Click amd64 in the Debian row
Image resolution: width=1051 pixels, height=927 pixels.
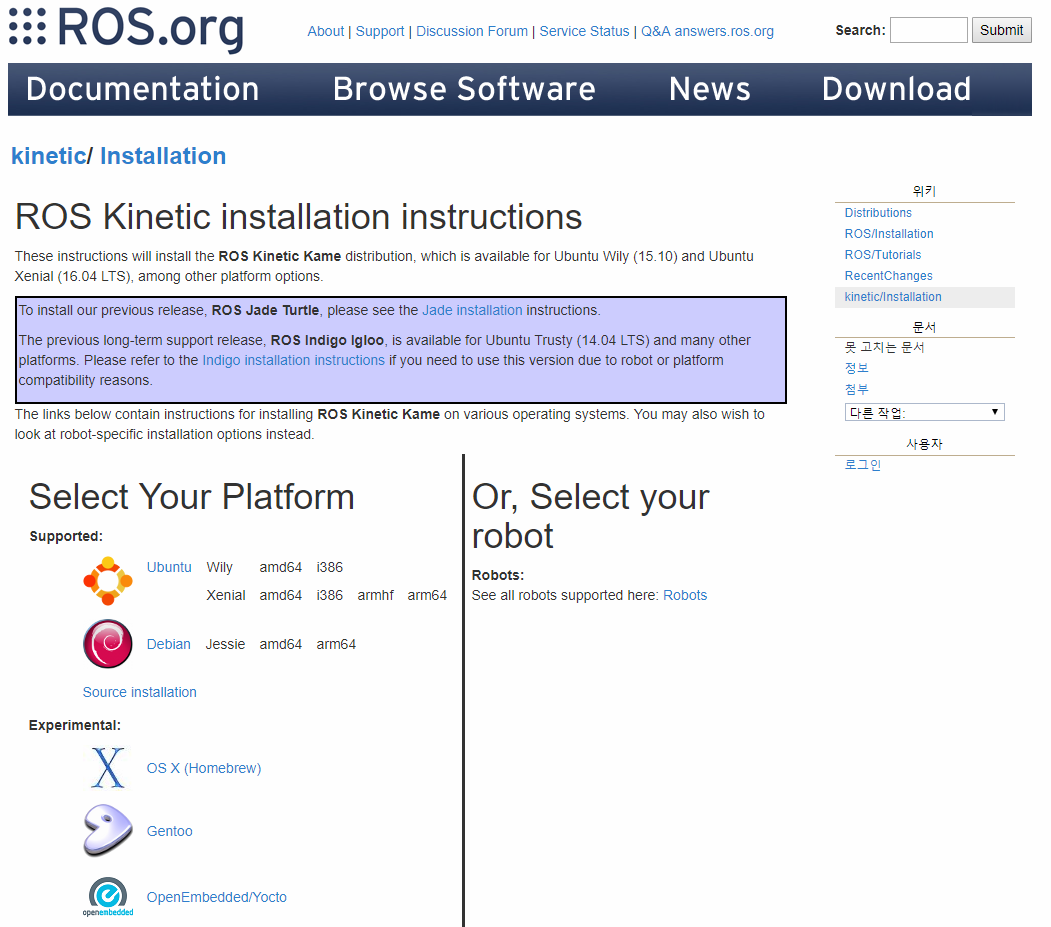click(x=281, y=644)
